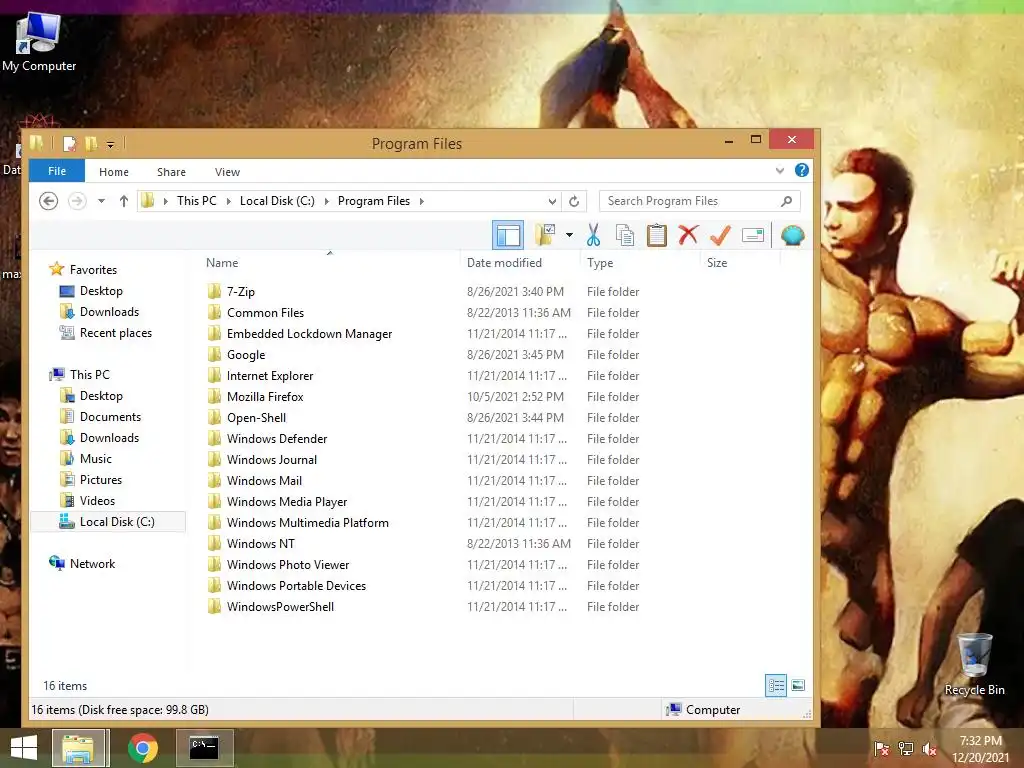Open the File menu tab
The image size is (1024, 768).
tap(57, 171)
